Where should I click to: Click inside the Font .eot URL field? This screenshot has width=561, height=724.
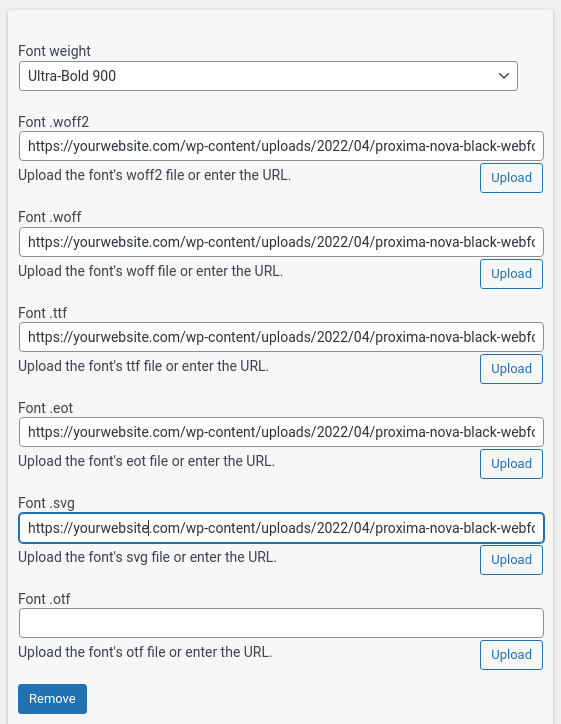[281, 432]
